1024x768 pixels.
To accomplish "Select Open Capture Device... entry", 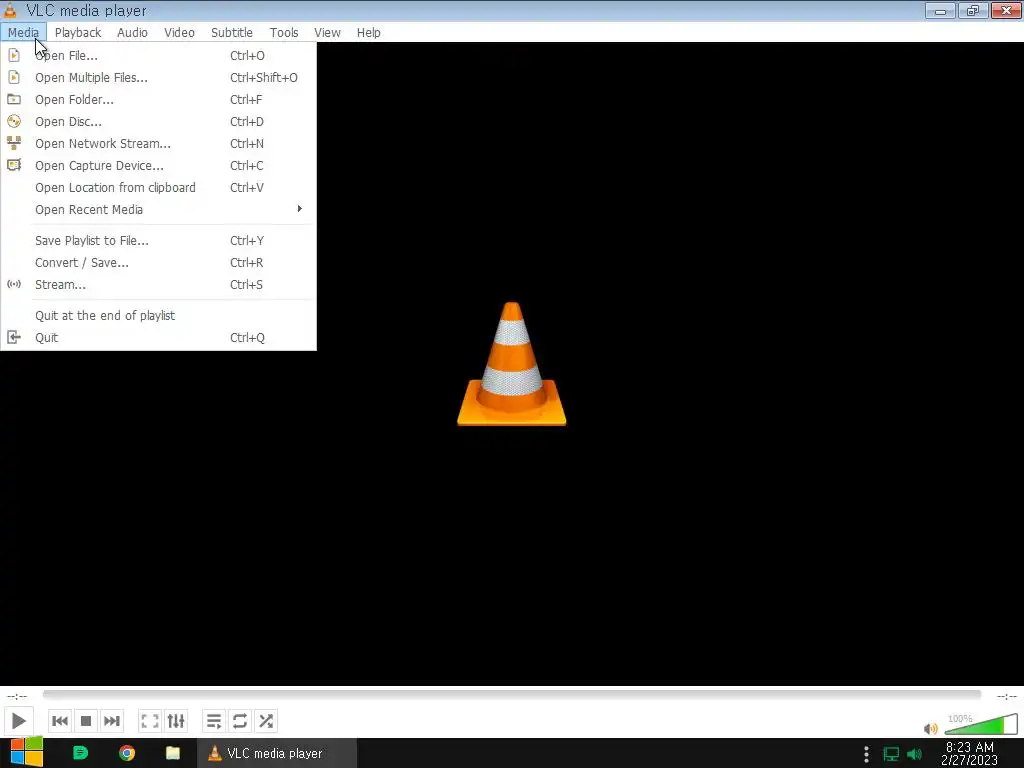I will click(x=159, y=166).
